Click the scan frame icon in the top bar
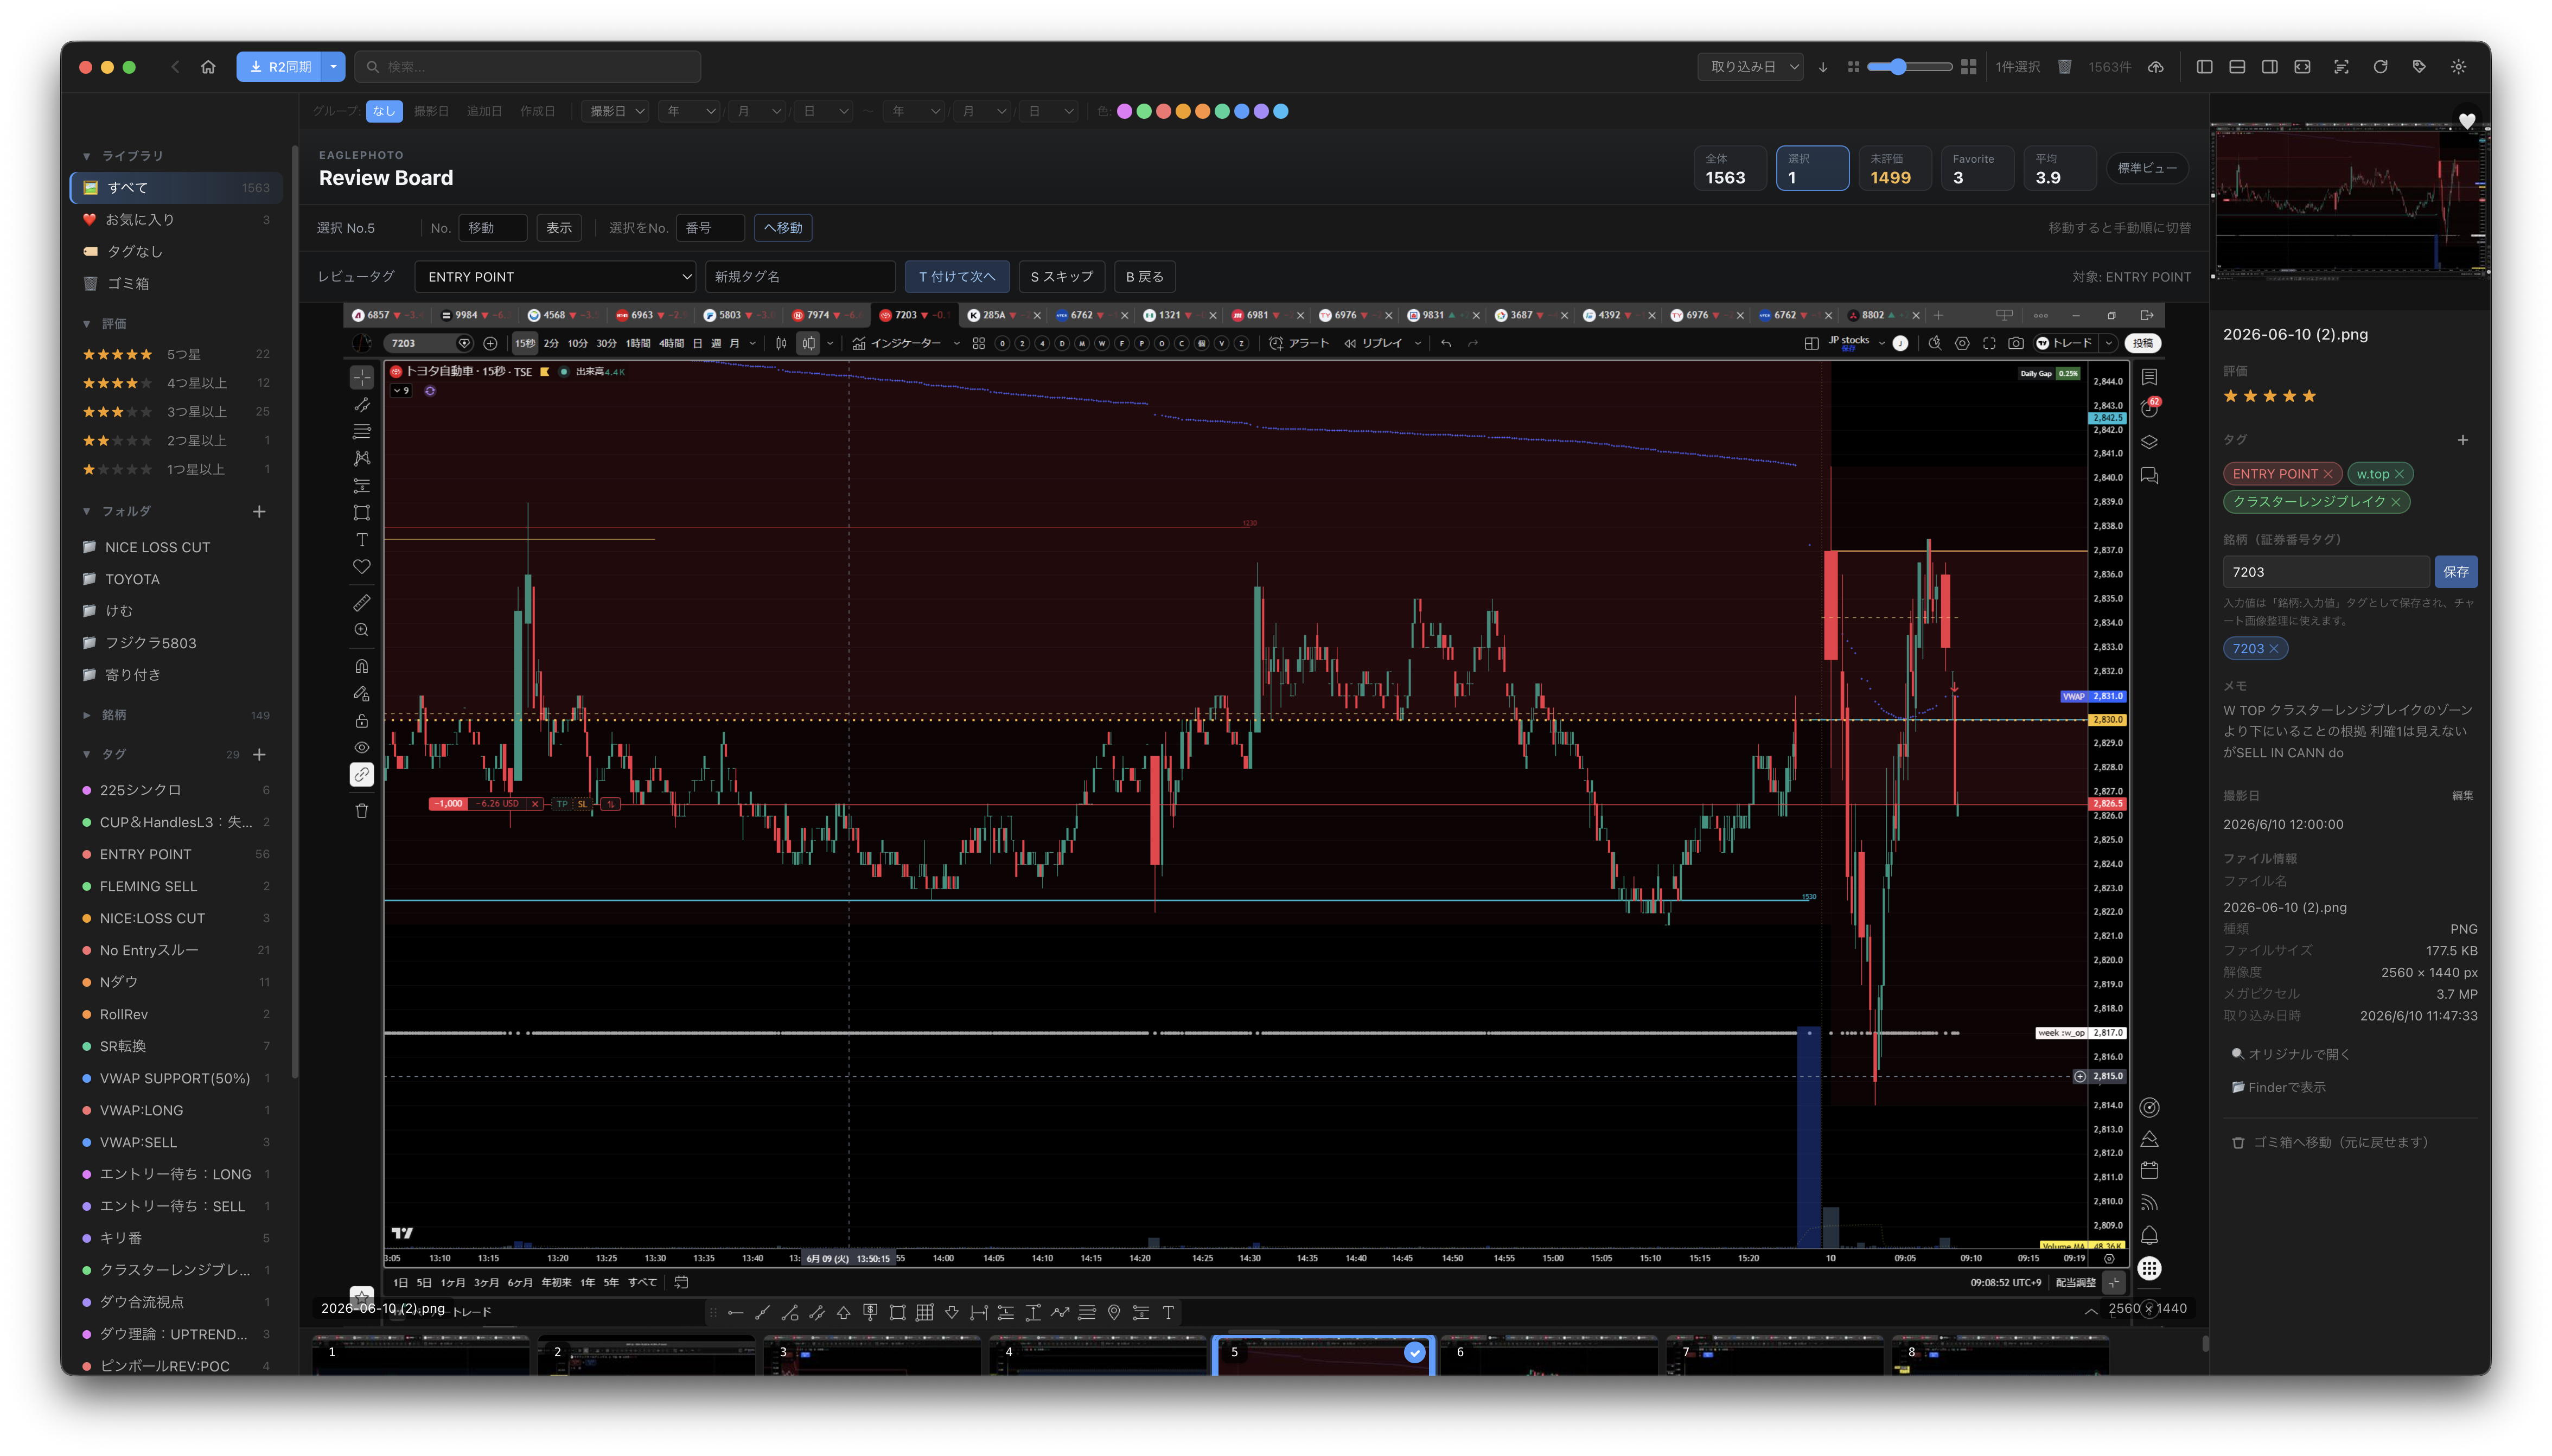The width and height of the screenshot is (2552, 1456). 2341,67
